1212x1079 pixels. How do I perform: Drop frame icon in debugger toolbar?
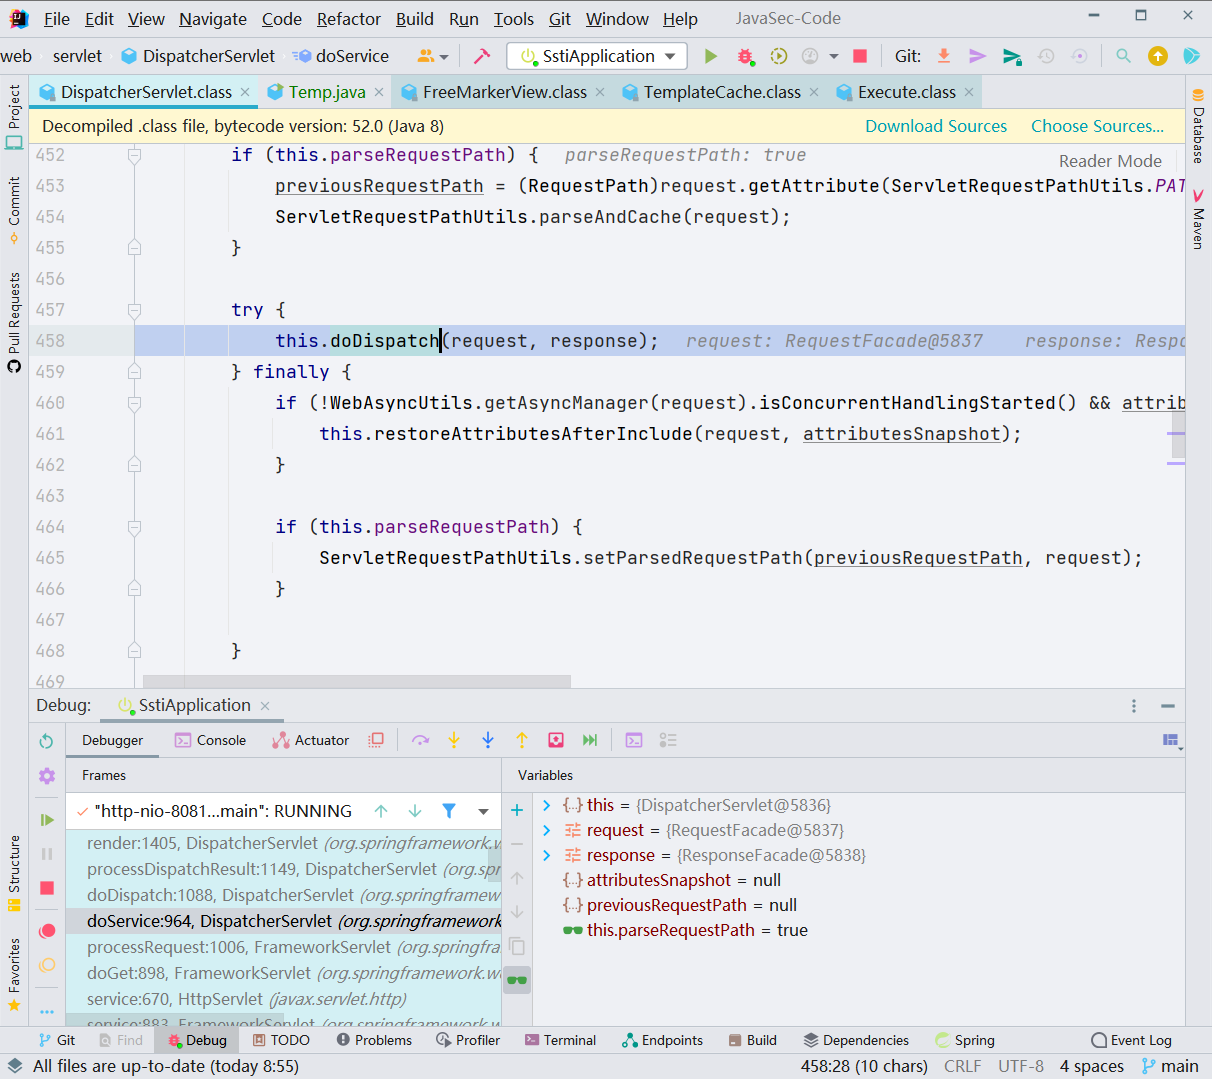[x=556, y=740]
